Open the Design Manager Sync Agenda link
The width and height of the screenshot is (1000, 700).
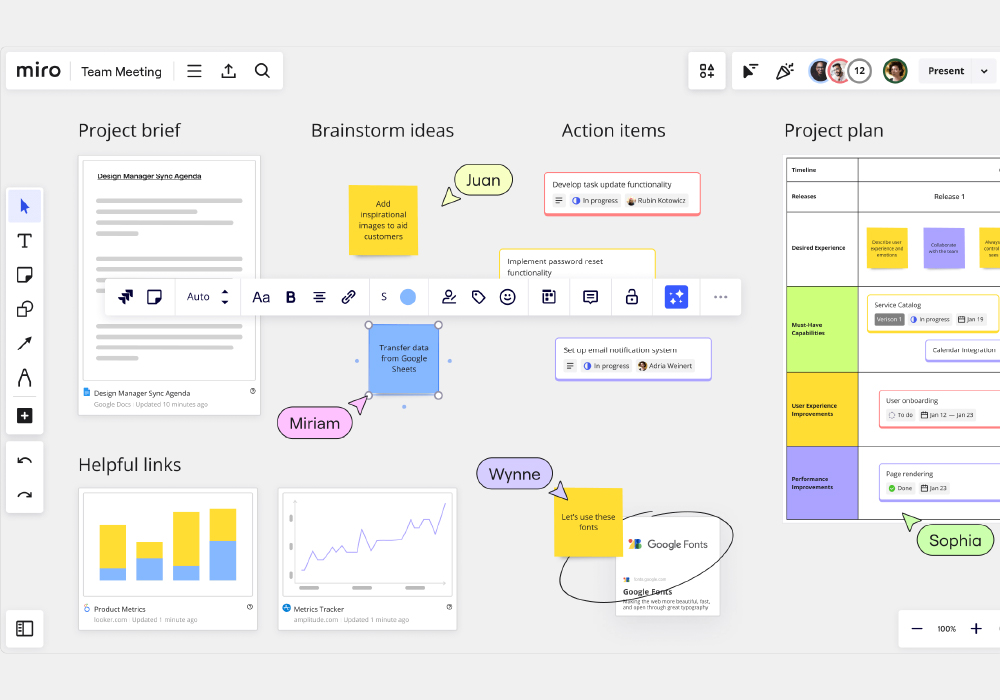[142, 393]
